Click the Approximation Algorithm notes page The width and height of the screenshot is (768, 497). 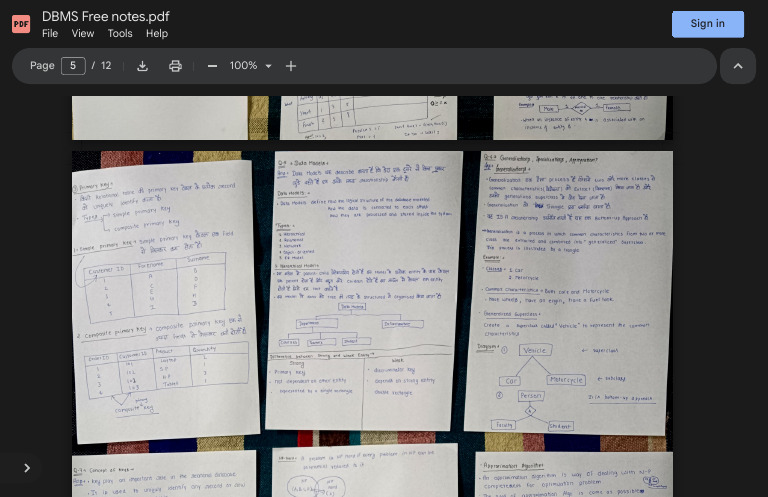574,474
